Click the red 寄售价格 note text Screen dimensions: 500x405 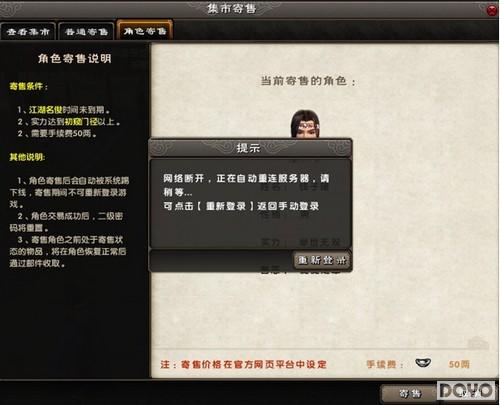243,364
